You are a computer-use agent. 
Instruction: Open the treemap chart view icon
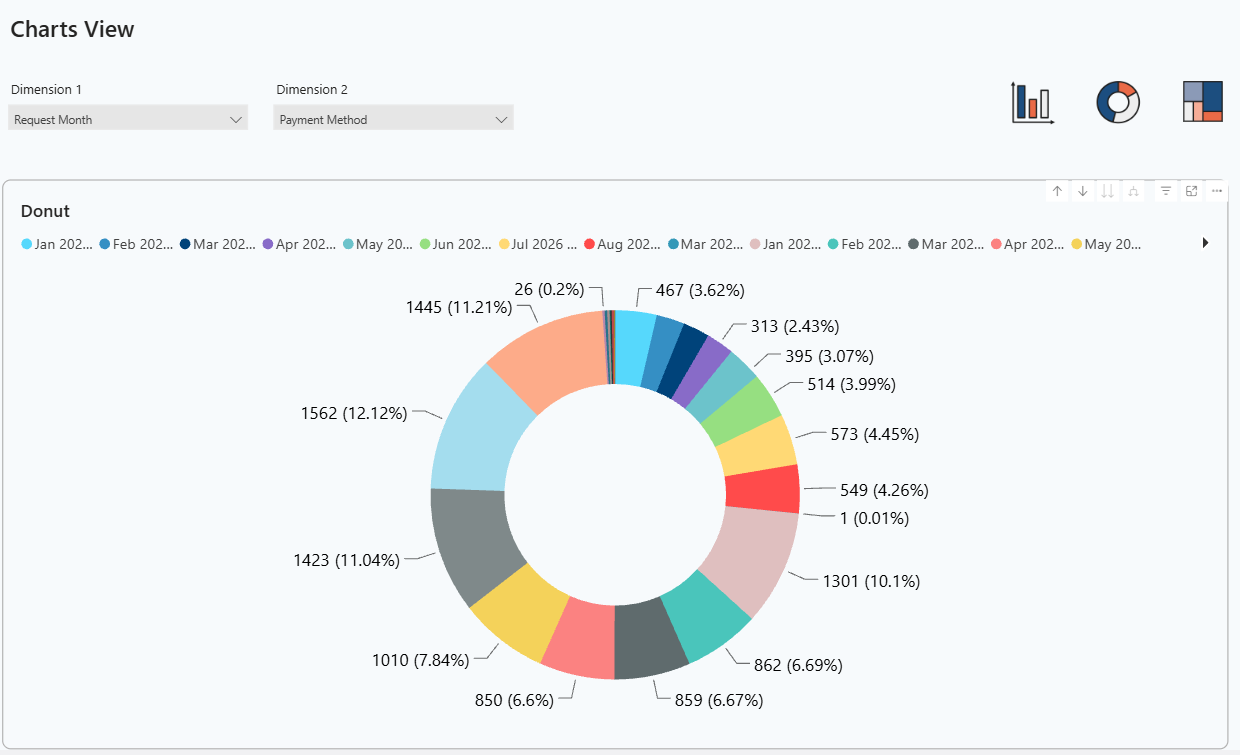(1202, 101)
